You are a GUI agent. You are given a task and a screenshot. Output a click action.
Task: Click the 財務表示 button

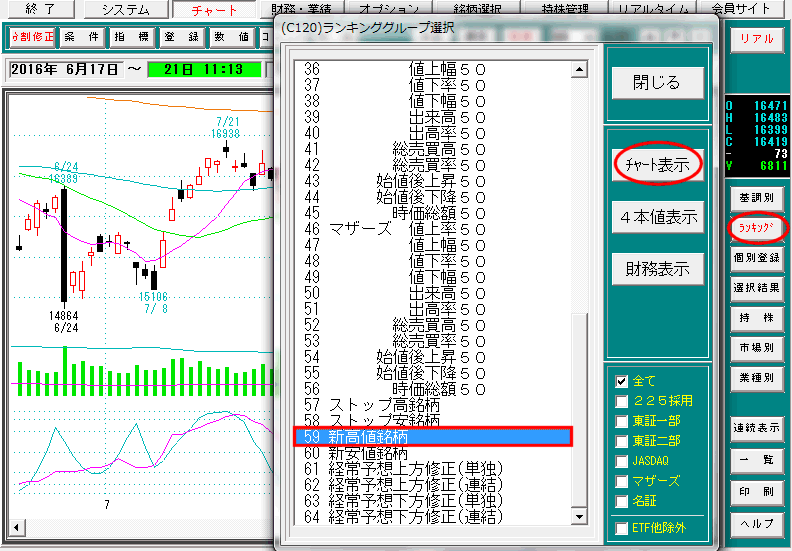pyautogui.click(x=657, y=268)
